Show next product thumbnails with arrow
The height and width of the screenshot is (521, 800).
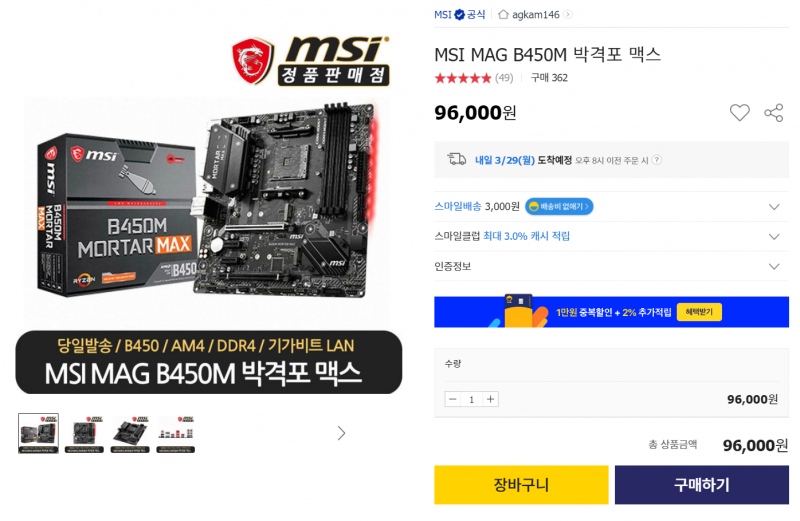click(341, 433)
